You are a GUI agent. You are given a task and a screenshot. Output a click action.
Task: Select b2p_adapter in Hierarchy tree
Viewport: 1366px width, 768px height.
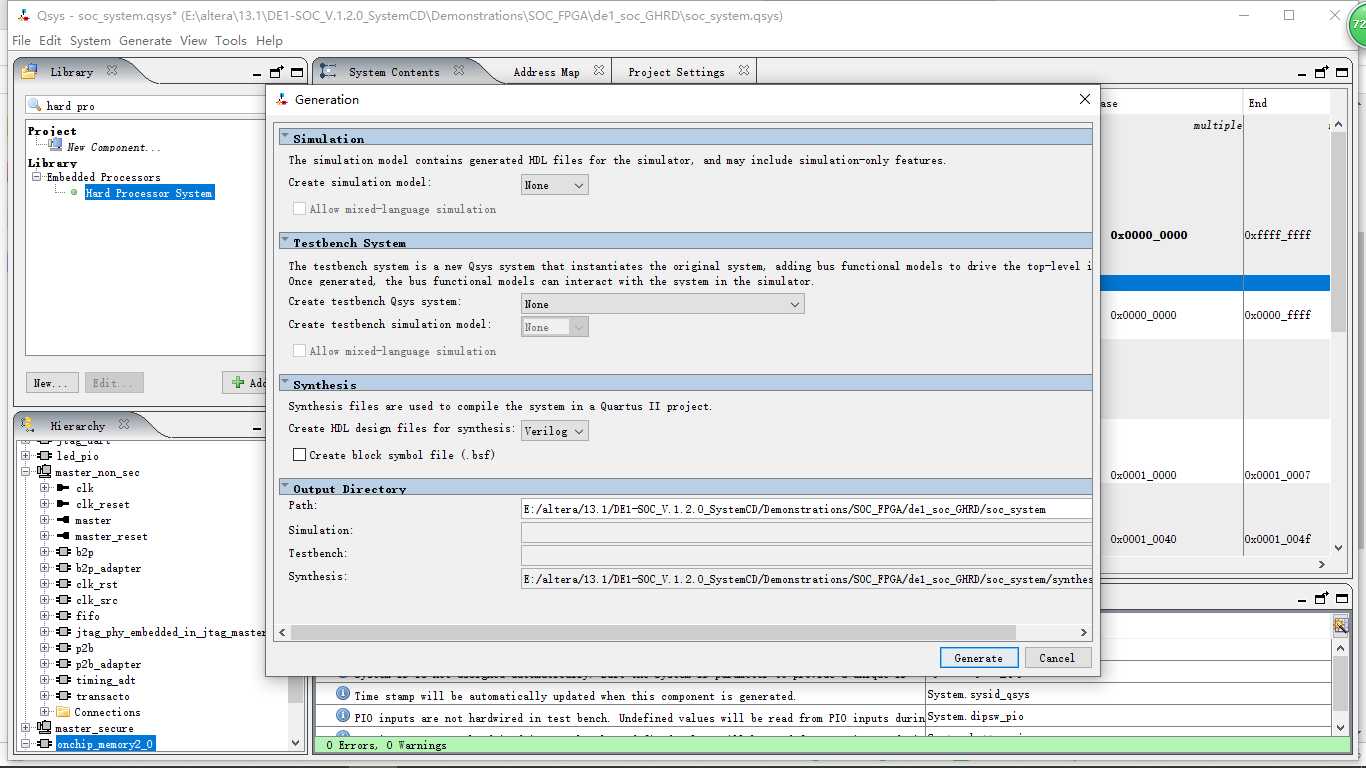coord(108,568)
